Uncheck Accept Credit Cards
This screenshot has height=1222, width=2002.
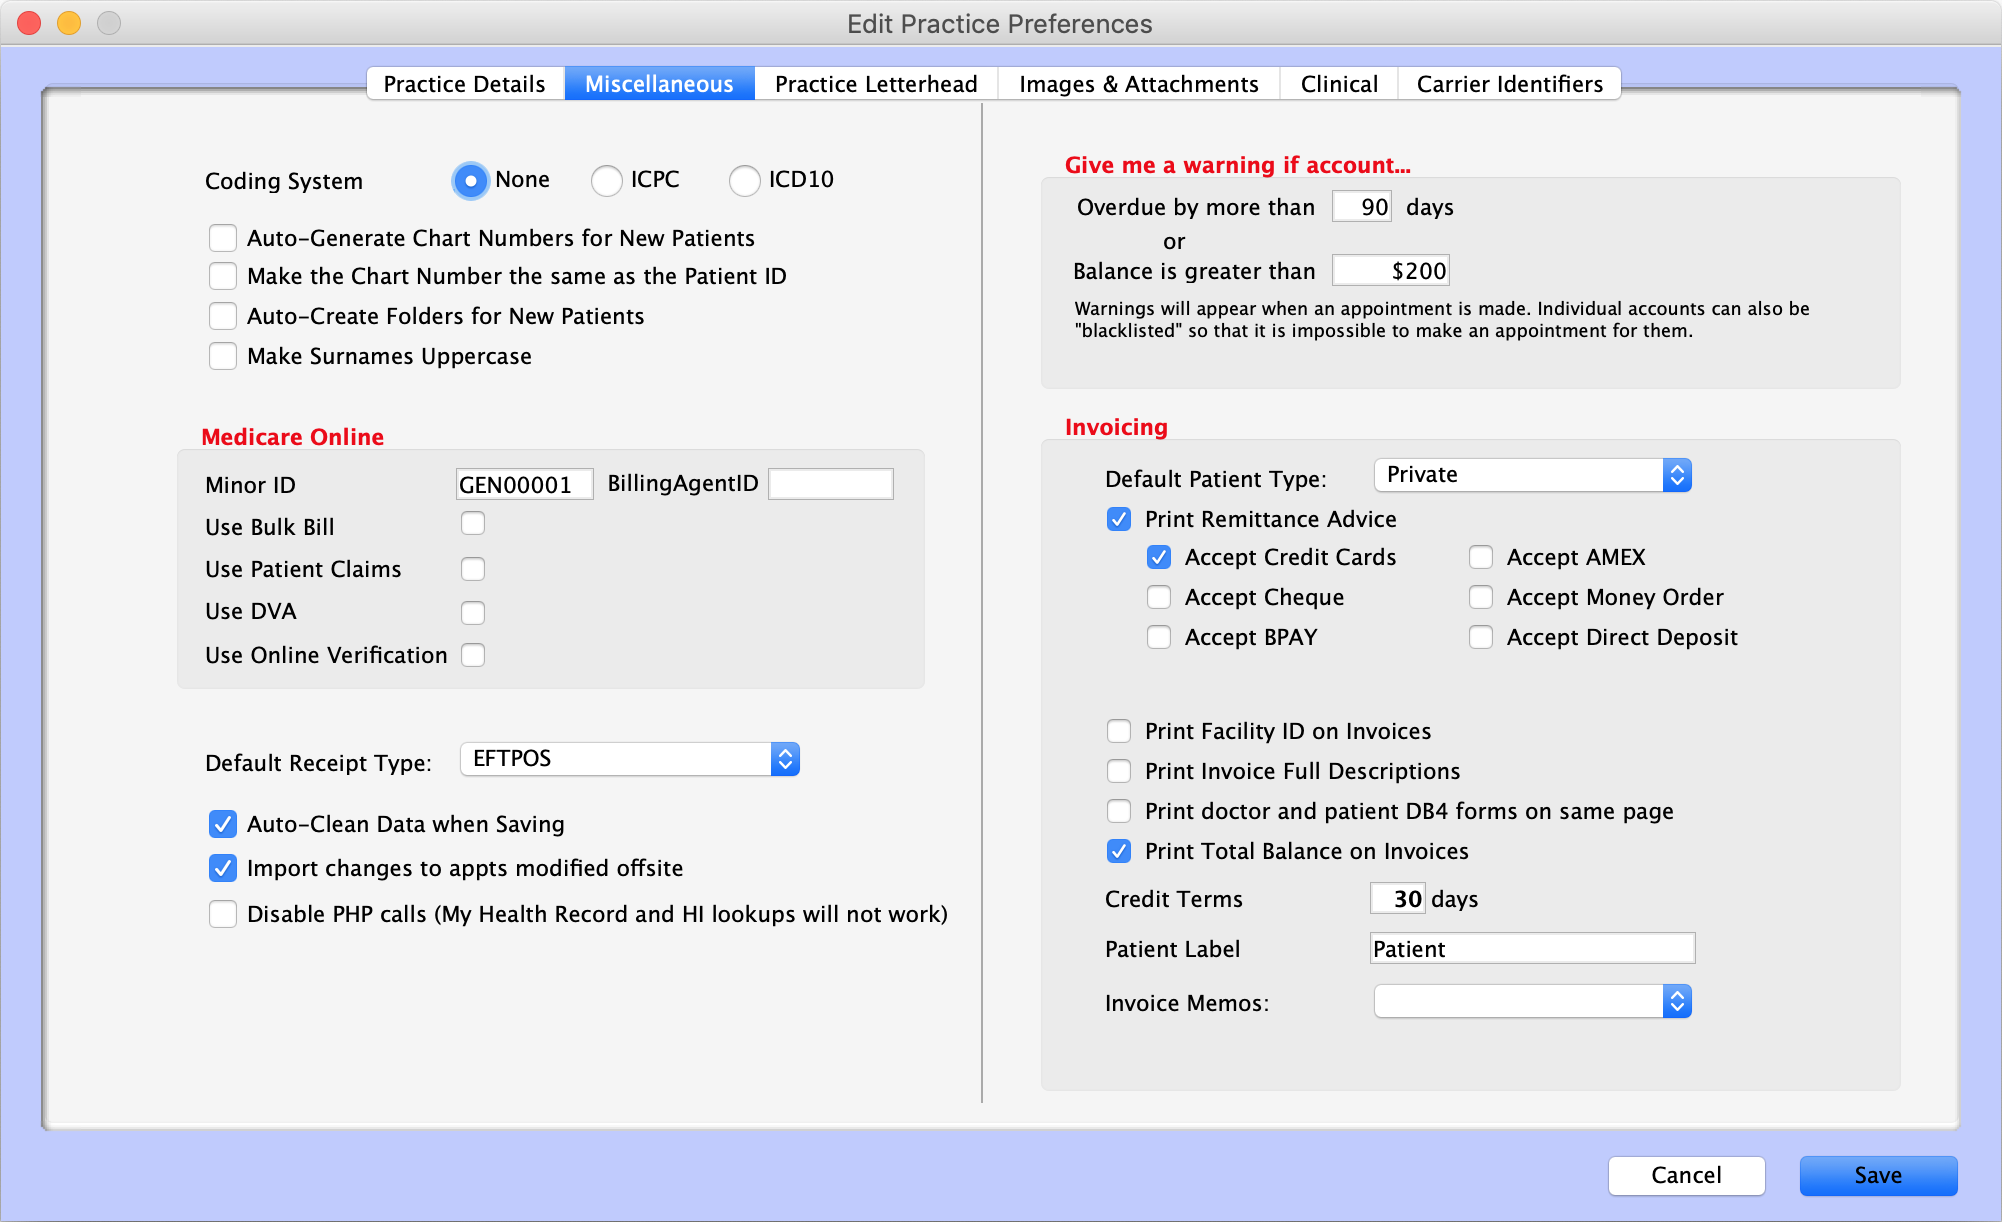(x=1159, y=557)
